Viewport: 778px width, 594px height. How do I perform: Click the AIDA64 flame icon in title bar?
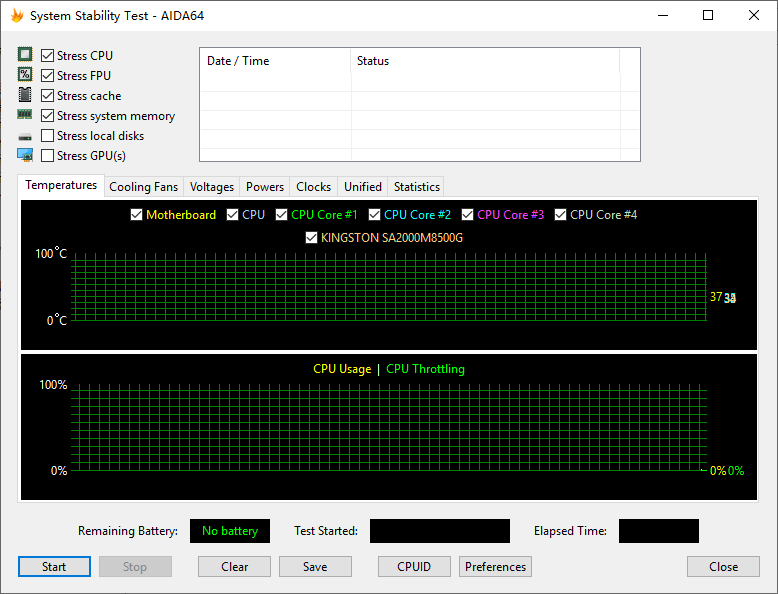(16, 16)
